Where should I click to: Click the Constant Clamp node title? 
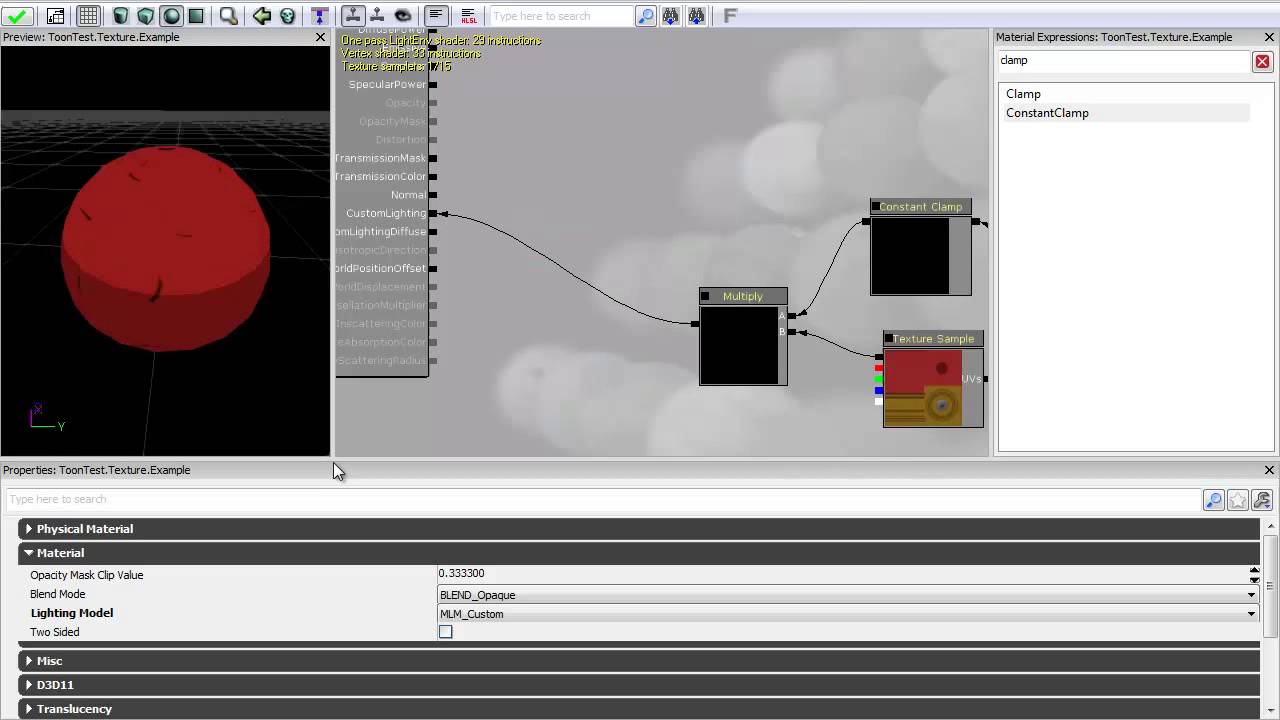click(921, 207)
